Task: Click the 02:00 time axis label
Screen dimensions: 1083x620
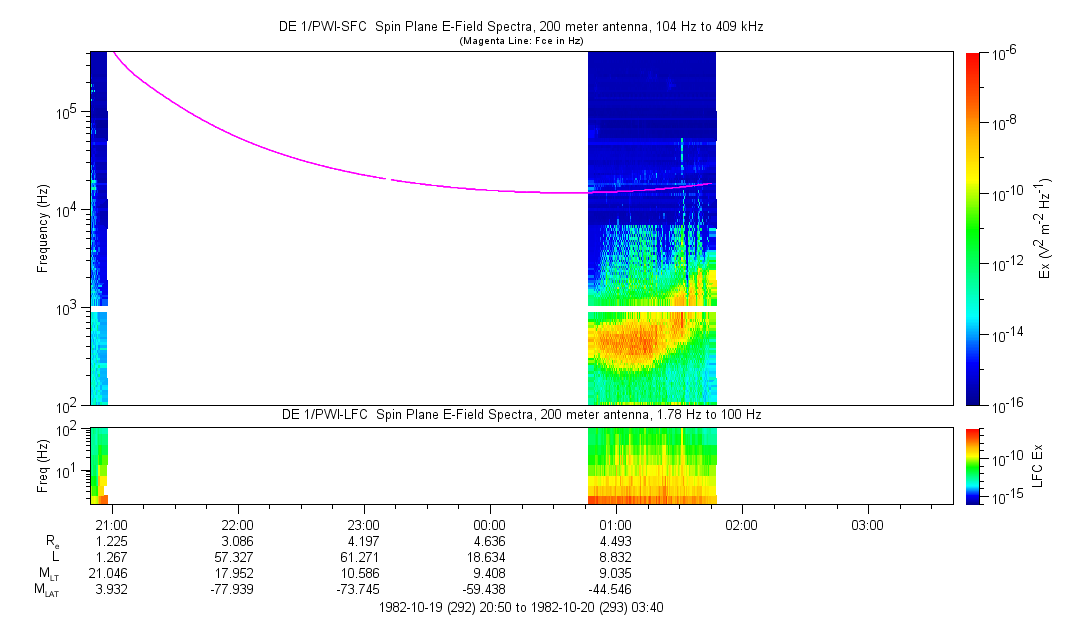Action: pyautogui.click(x=741, y=525)
